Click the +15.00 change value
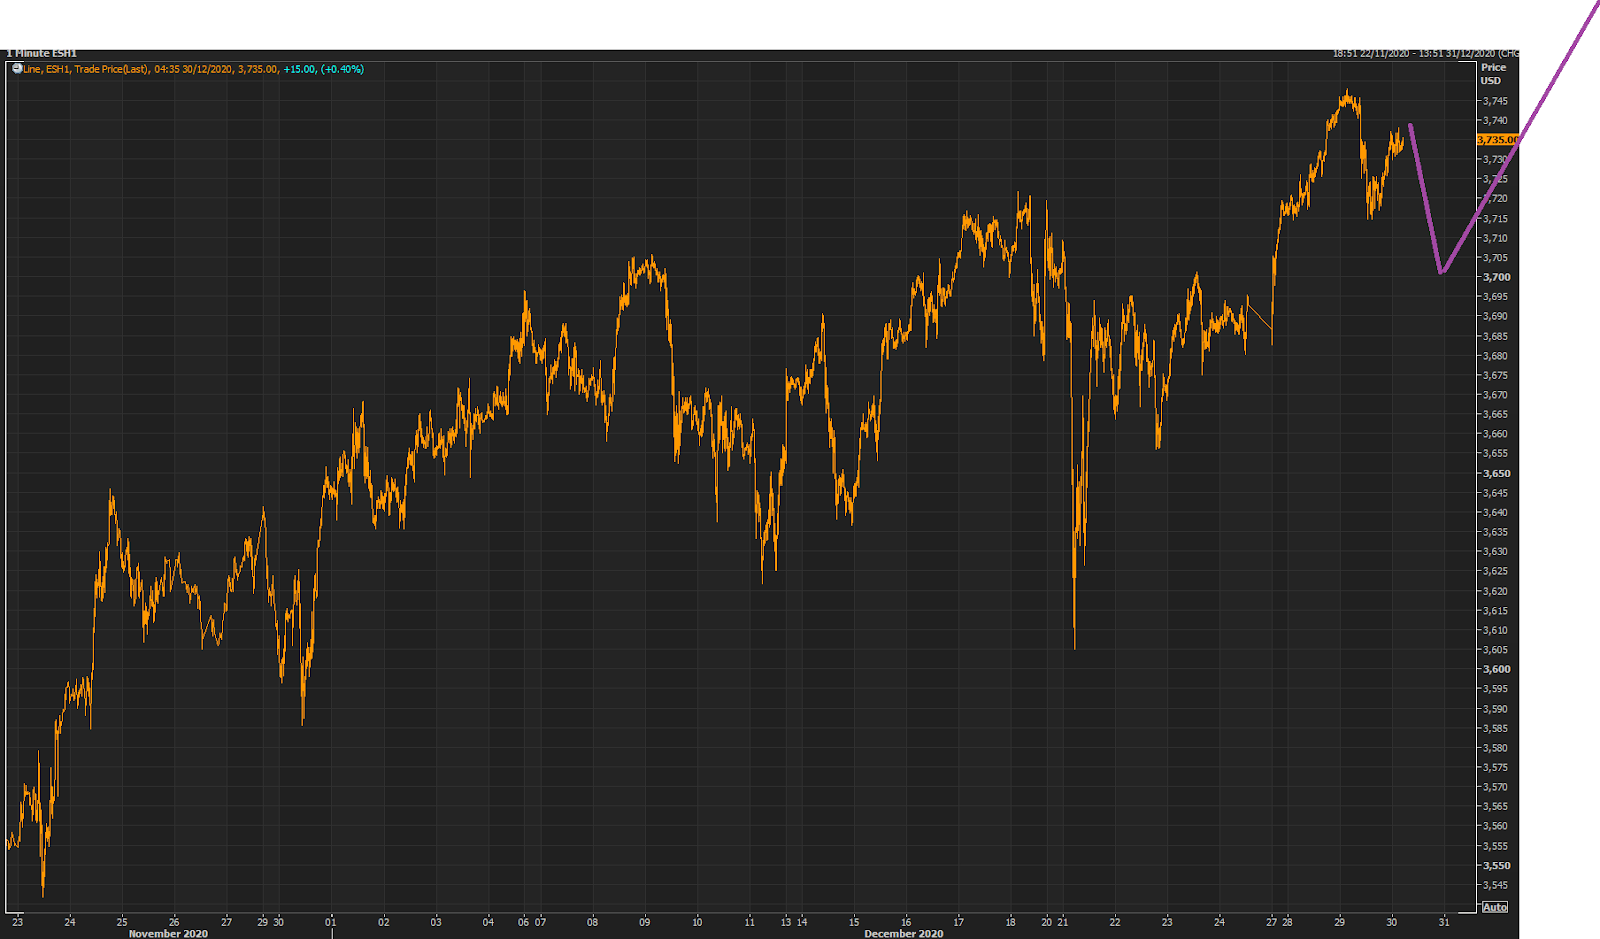Viewport: 1600px width, 939px height. (x=299, y=69)
